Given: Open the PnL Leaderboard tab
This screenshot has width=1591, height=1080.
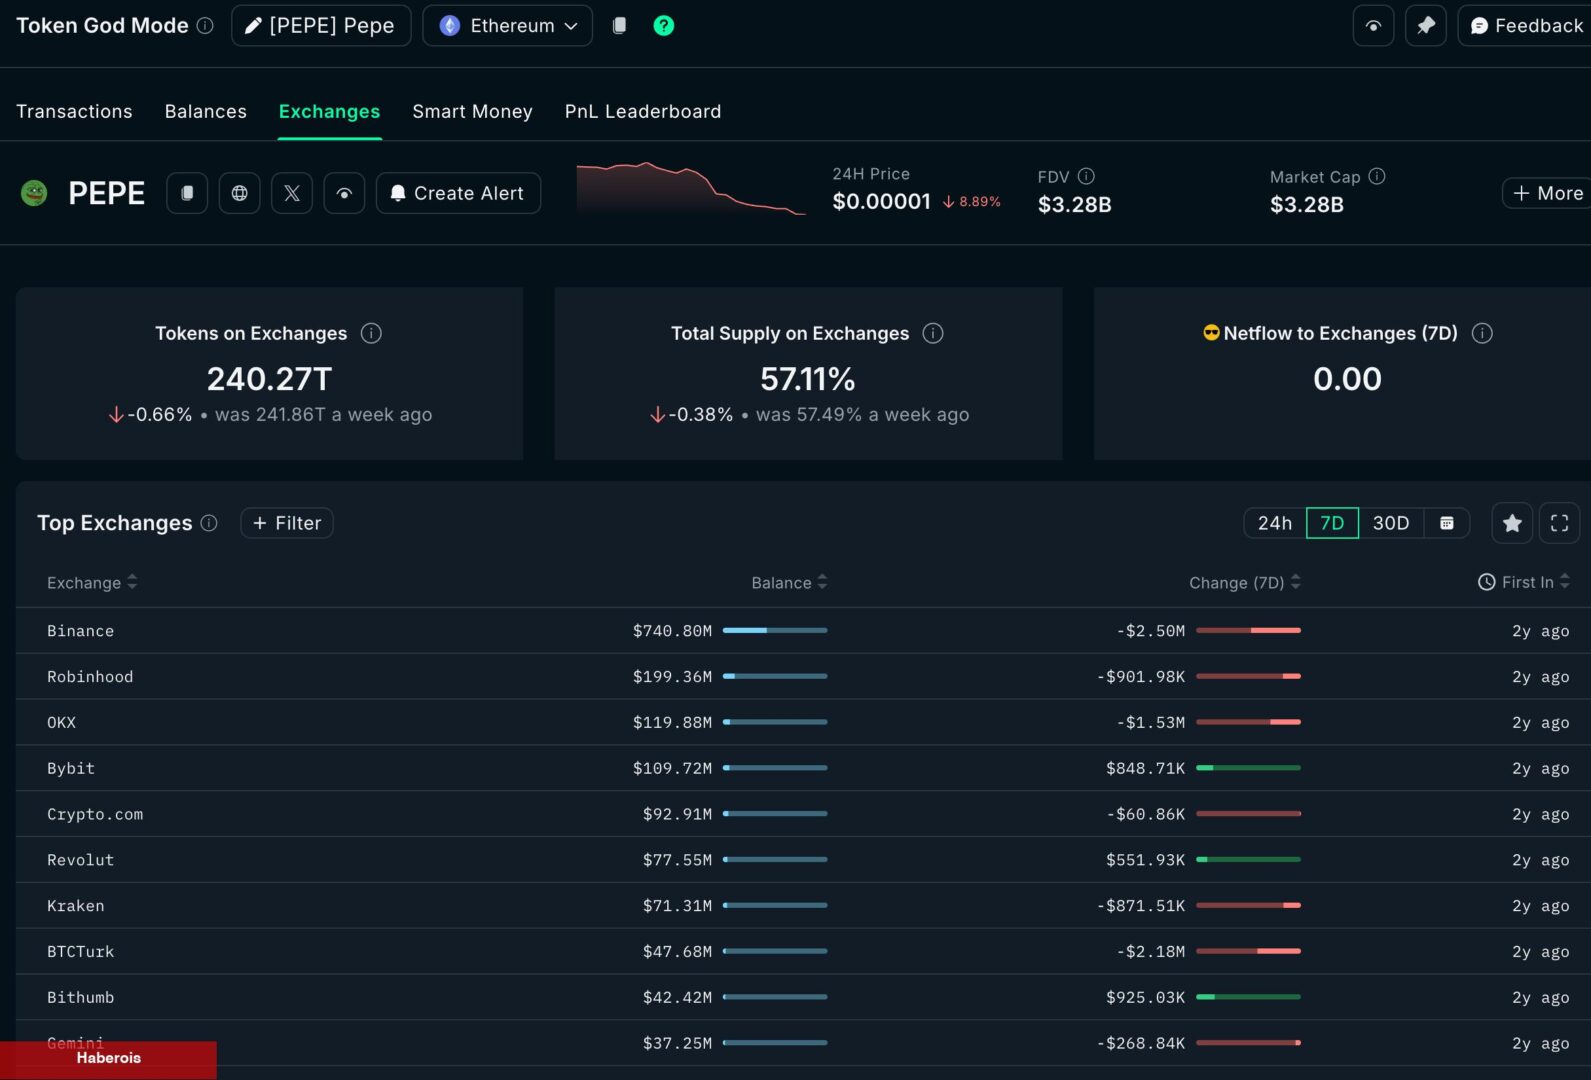Looking at the screenshot, I should click(x=643, y=111).
